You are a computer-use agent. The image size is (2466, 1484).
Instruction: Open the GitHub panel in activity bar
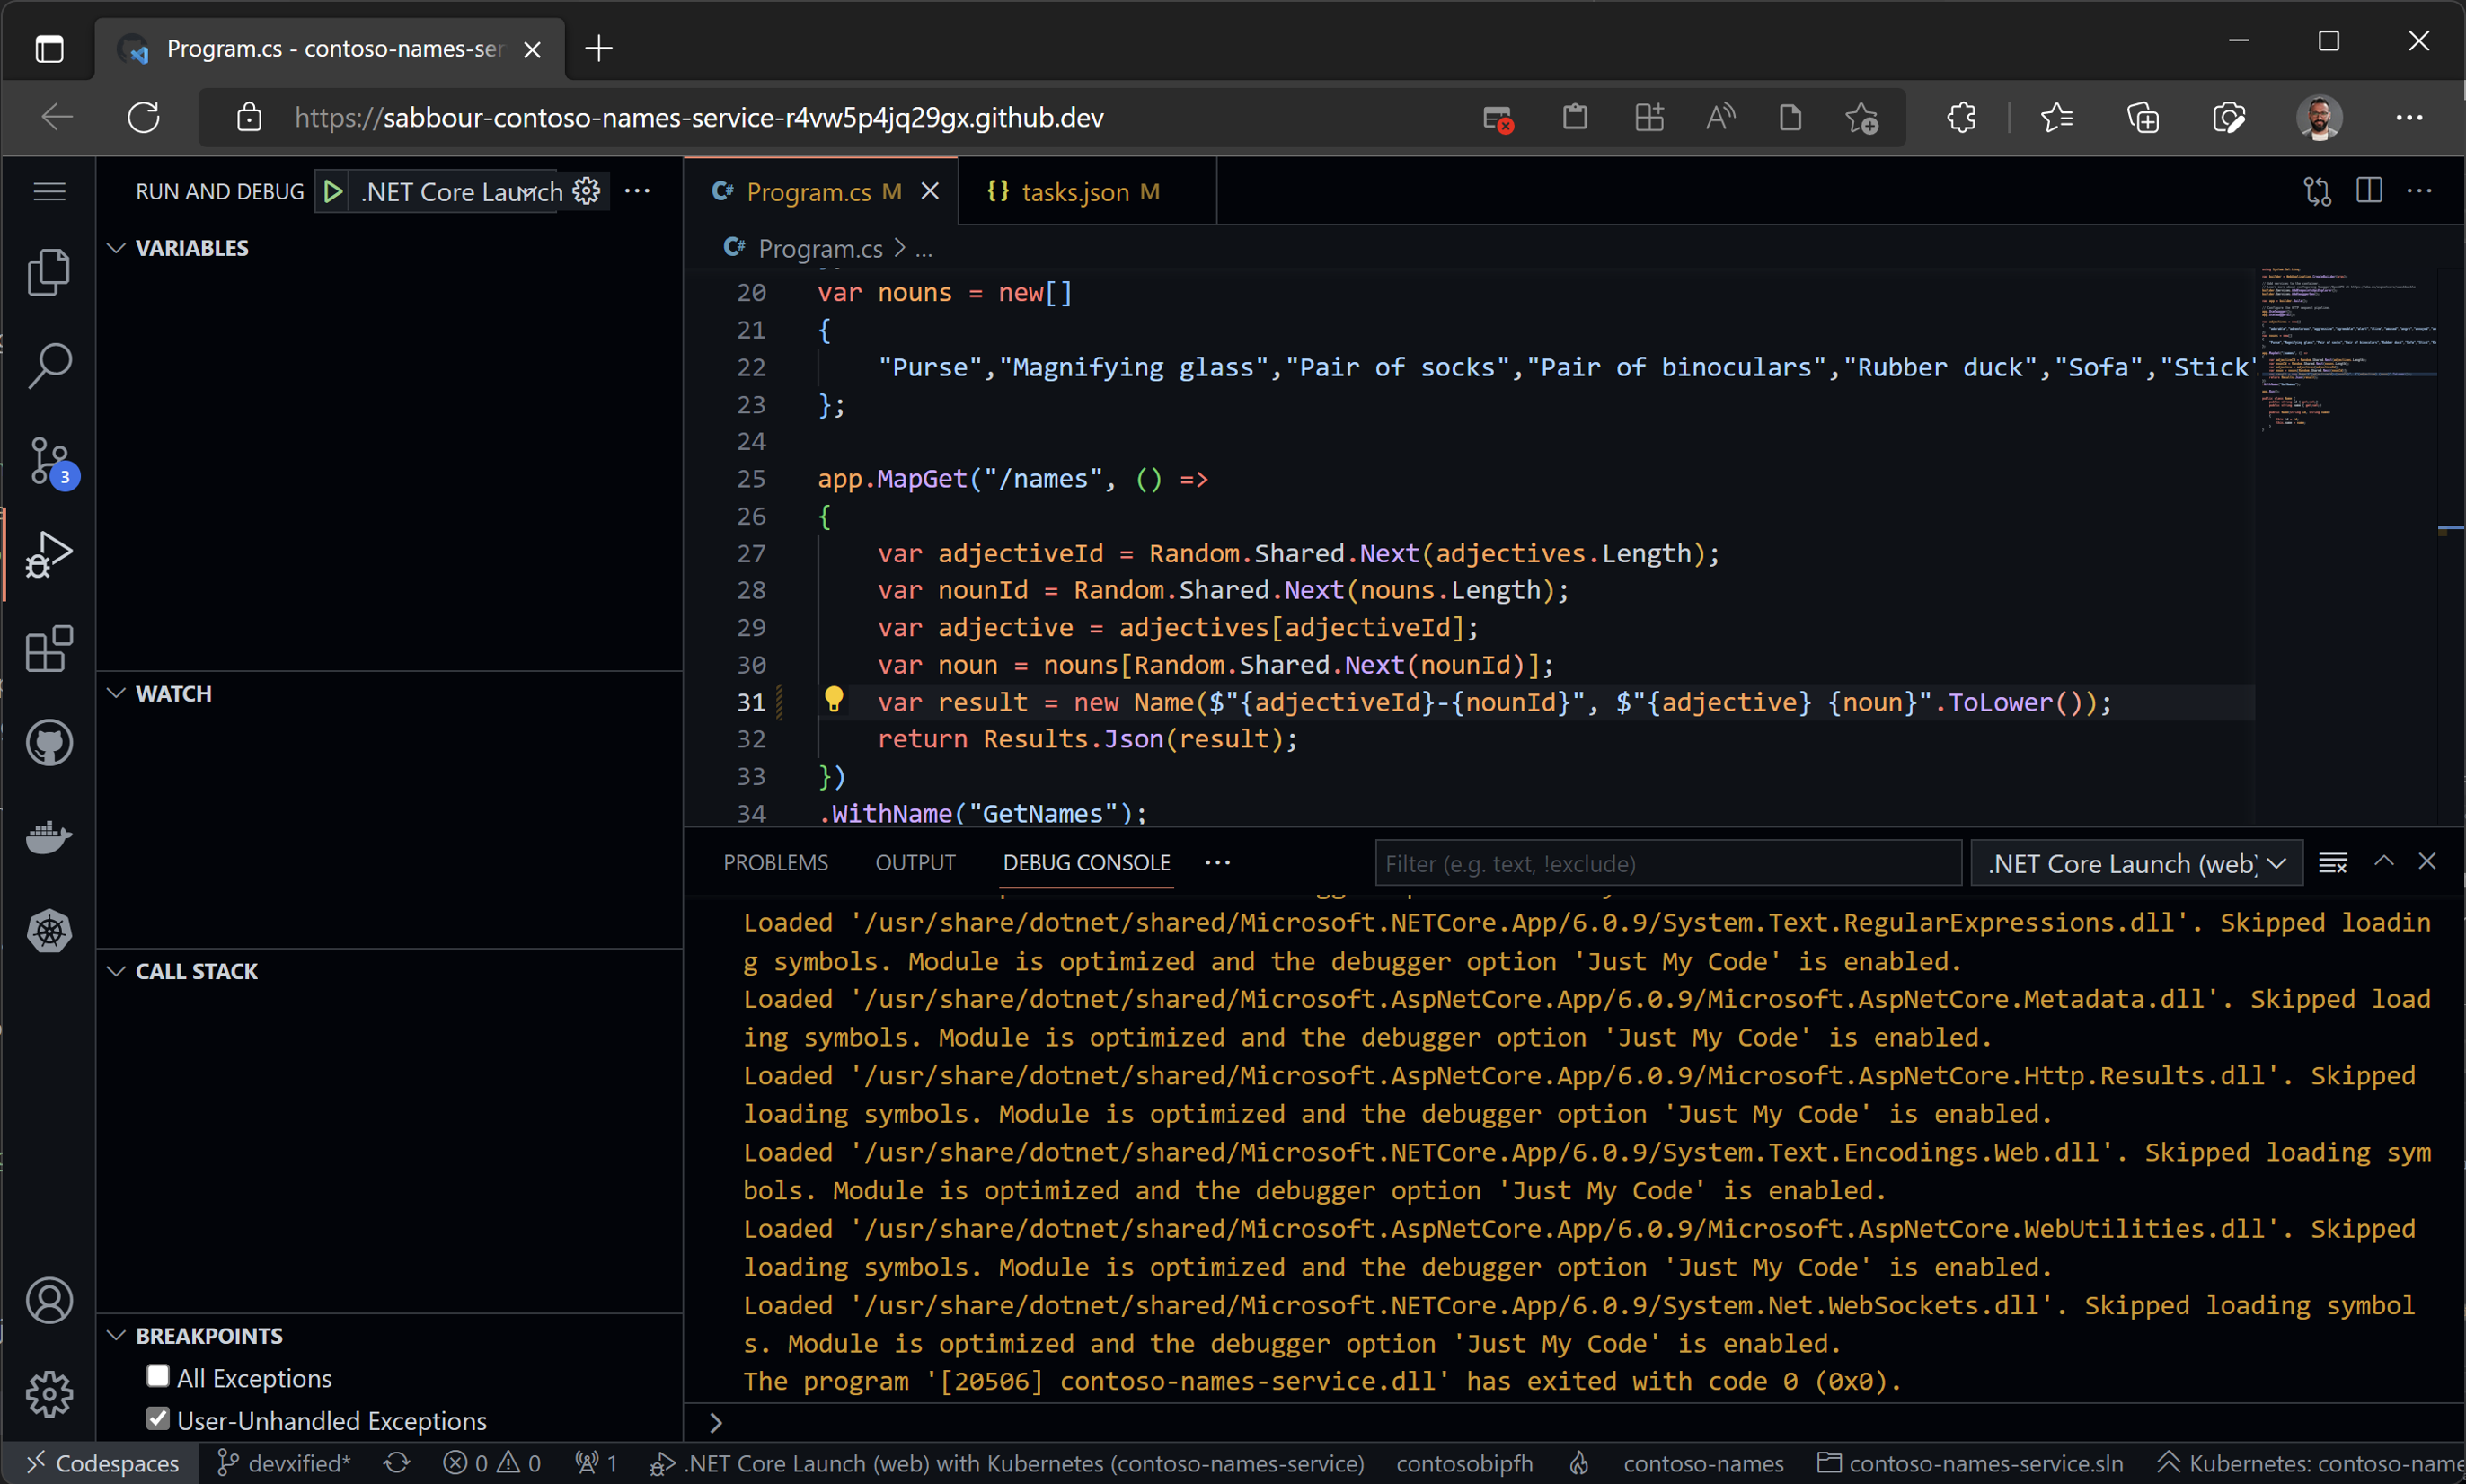pyautogui.click(x=48, y=743)
